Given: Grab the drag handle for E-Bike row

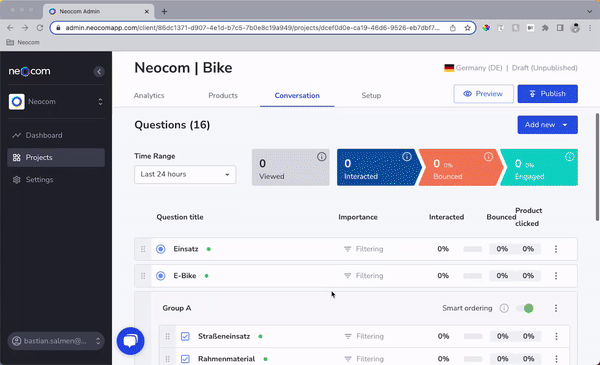Looking at the screenshot, I should [143, 276].
